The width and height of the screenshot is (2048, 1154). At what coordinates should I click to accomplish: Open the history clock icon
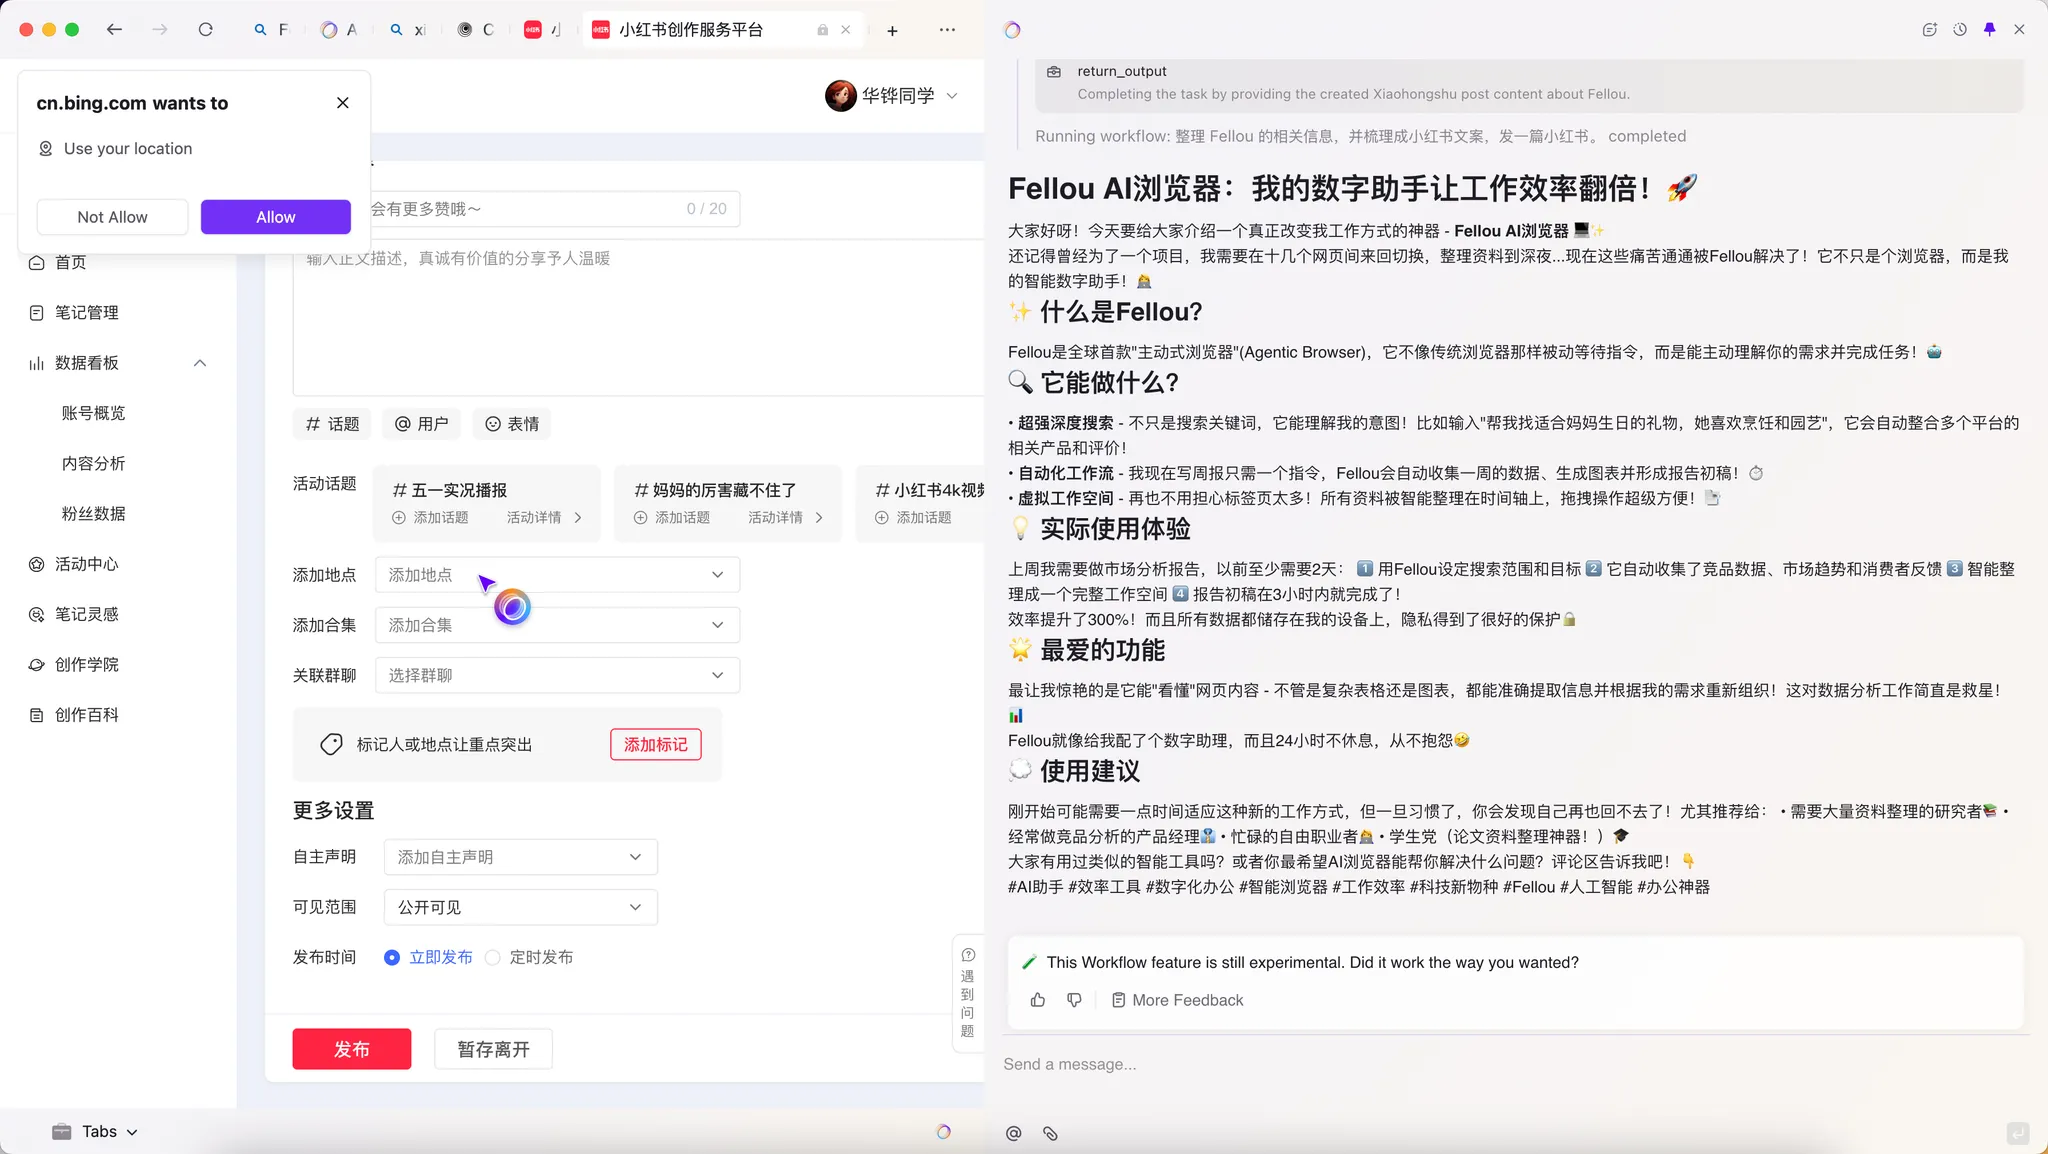[x=1960, y=30]
